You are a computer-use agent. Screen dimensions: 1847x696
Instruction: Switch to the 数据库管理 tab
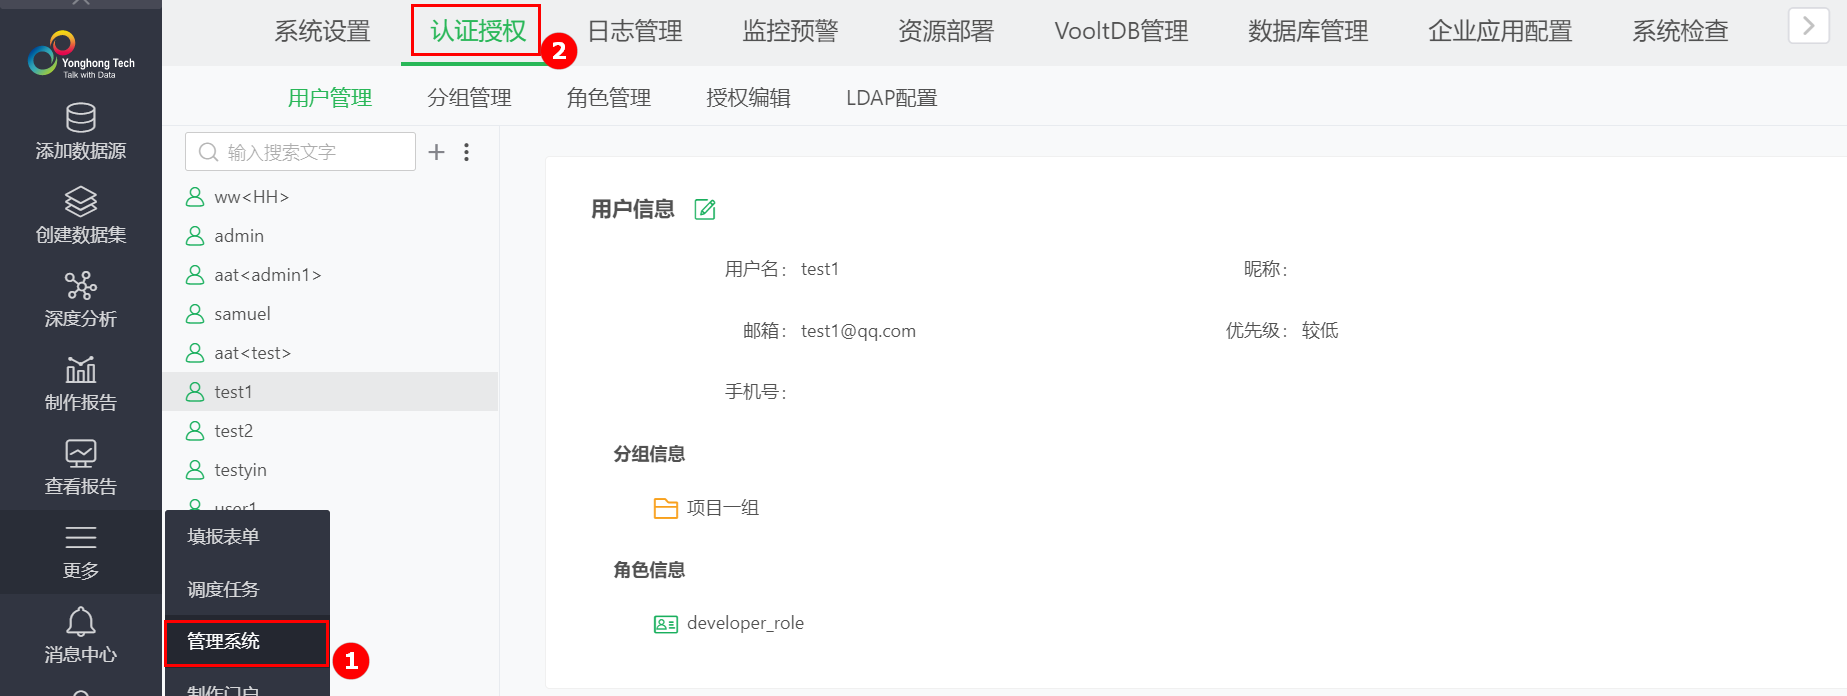1308,31
